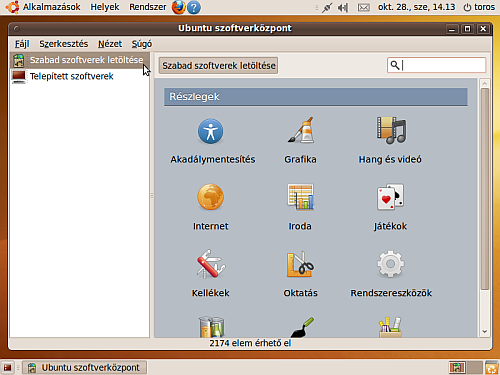The image size is (500, 375).
Task: Click the date and time clock
Action: coord(416,7)
